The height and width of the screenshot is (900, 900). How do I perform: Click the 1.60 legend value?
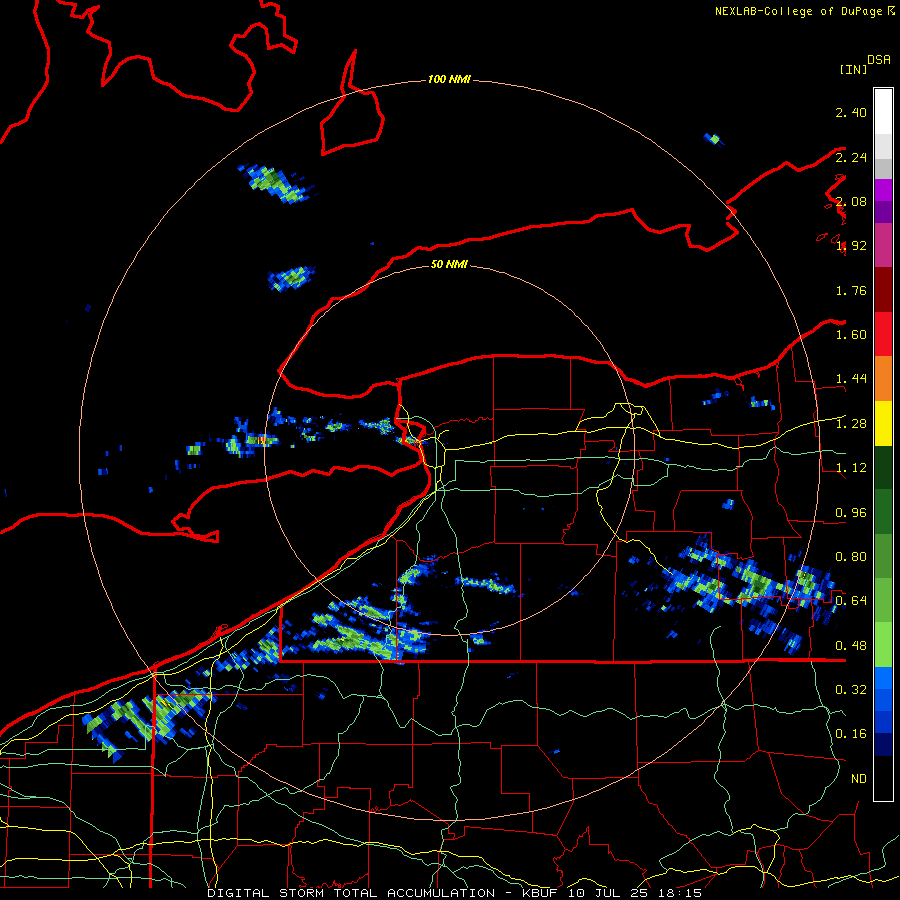[851, 335]
